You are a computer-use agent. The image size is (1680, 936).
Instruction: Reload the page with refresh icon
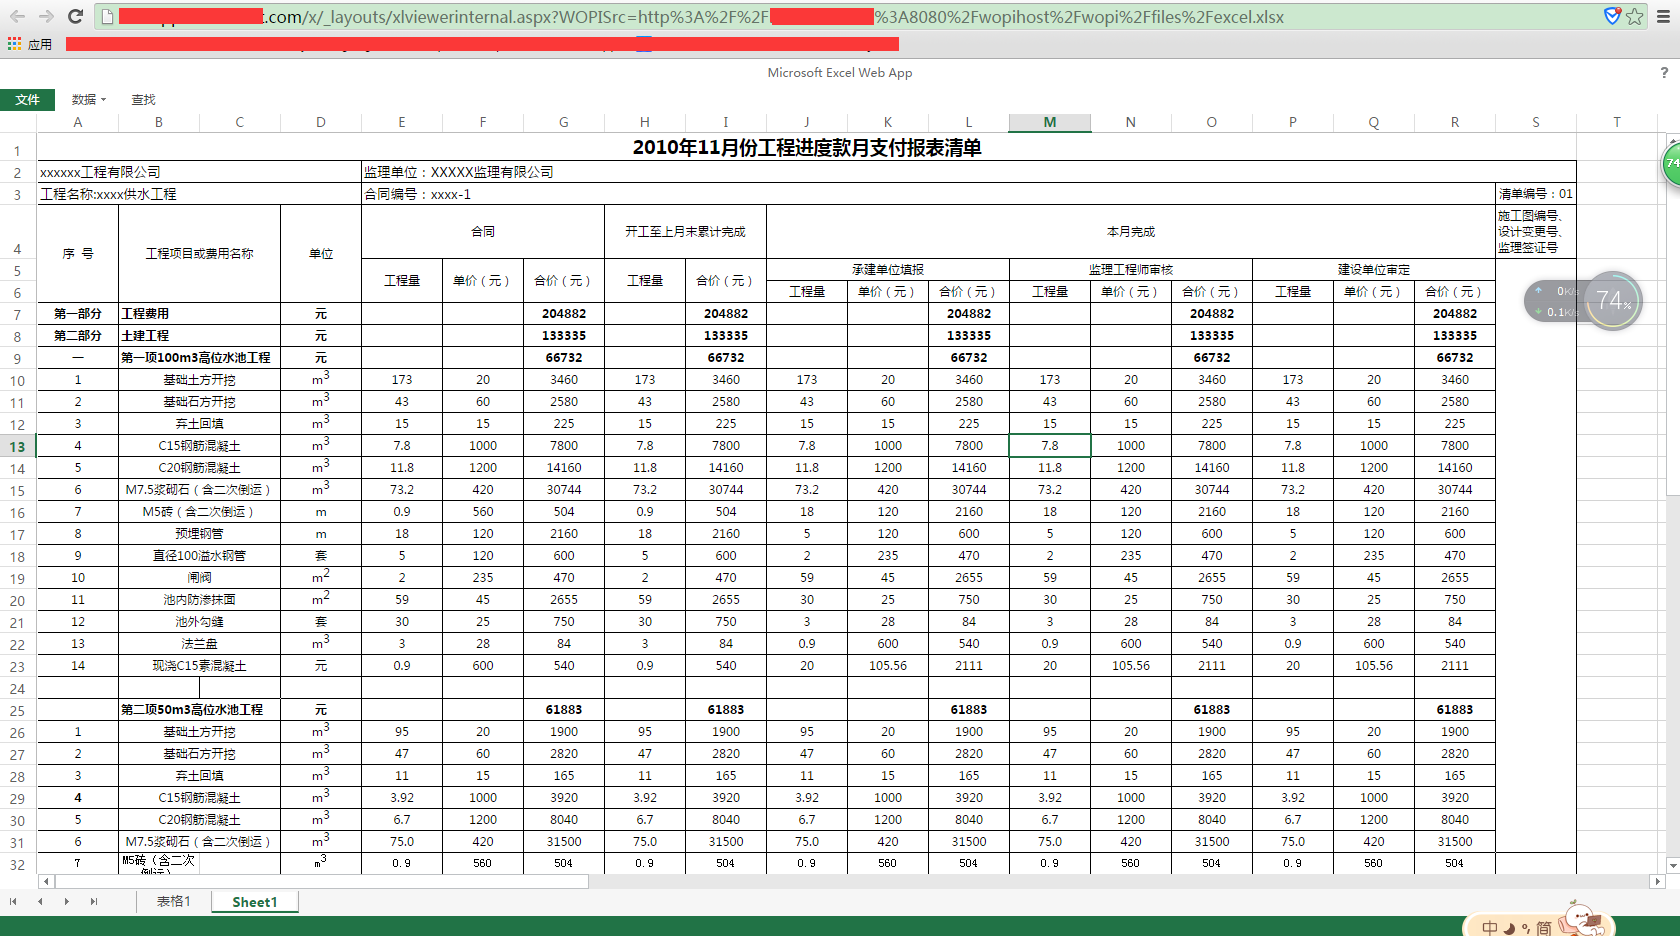pyautogui.click(x=75, y=16)
